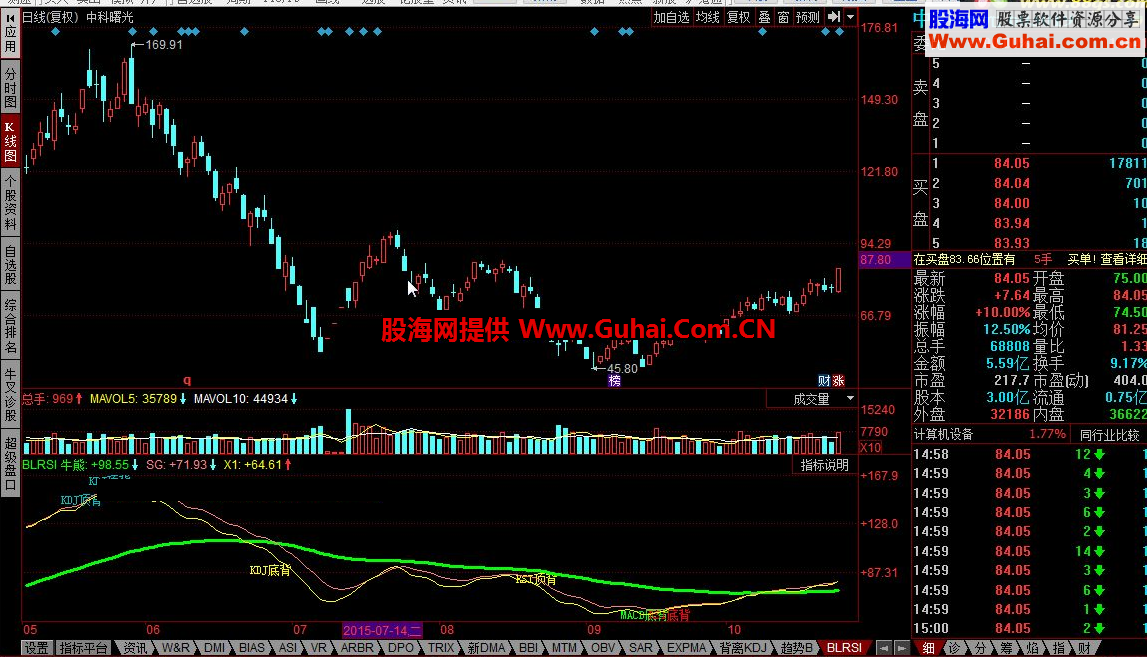
Task: Click the X10 volume scale label
Action: pyautogui.click(x=870, y=448)
